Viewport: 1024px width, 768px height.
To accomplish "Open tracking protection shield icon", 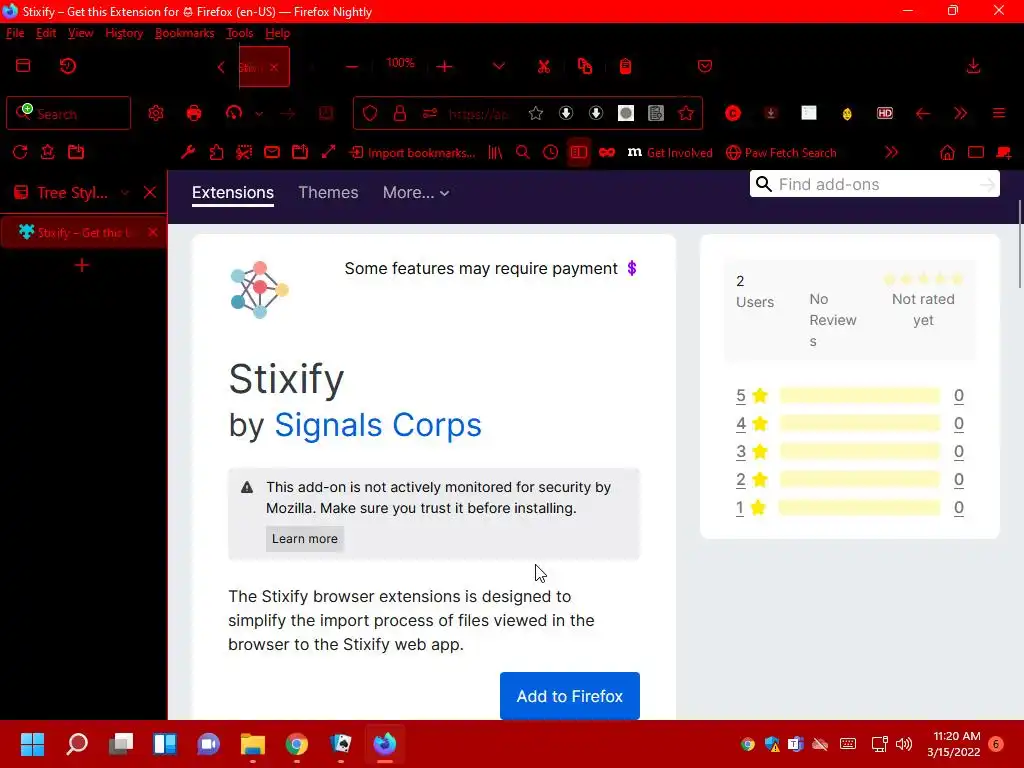I will pyautogui.click(x=370, y=114).
